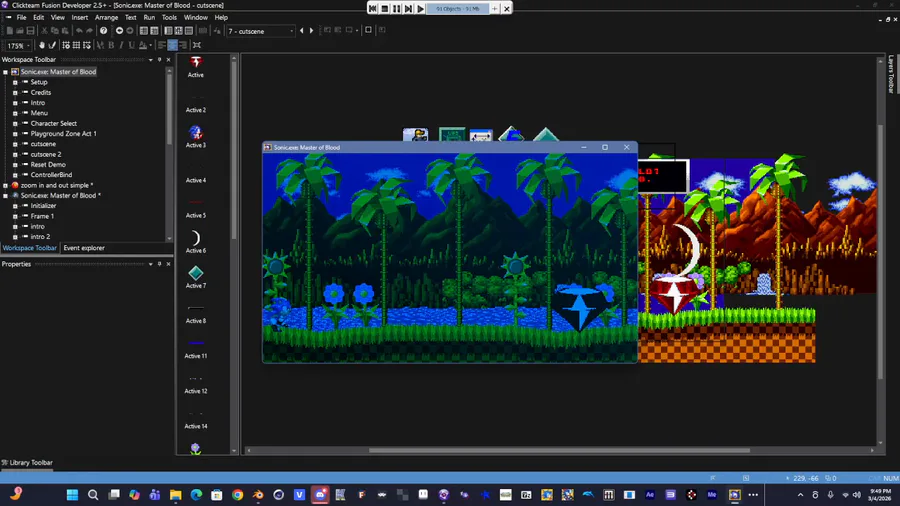Click the horizontal scrollbar of frame editor
The height and width of the screenshot is (506, 900).
[559, 450]
